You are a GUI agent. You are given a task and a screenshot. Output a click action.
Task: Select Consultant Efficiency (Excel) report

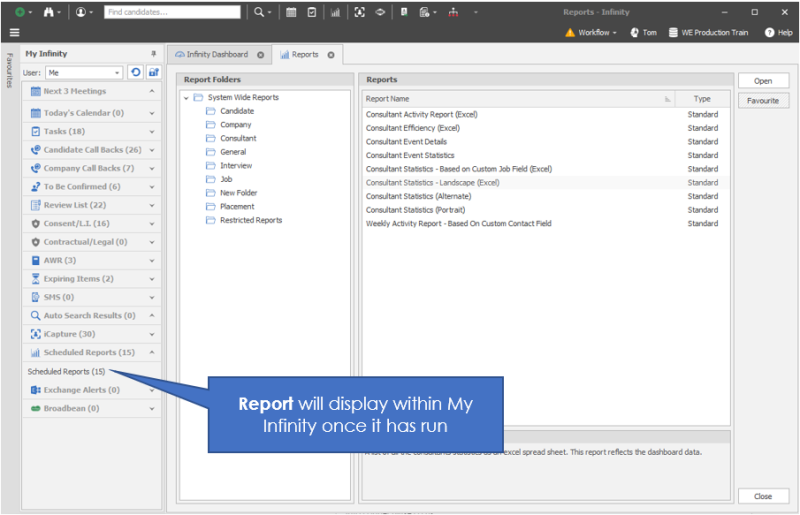tap(412, 128)
